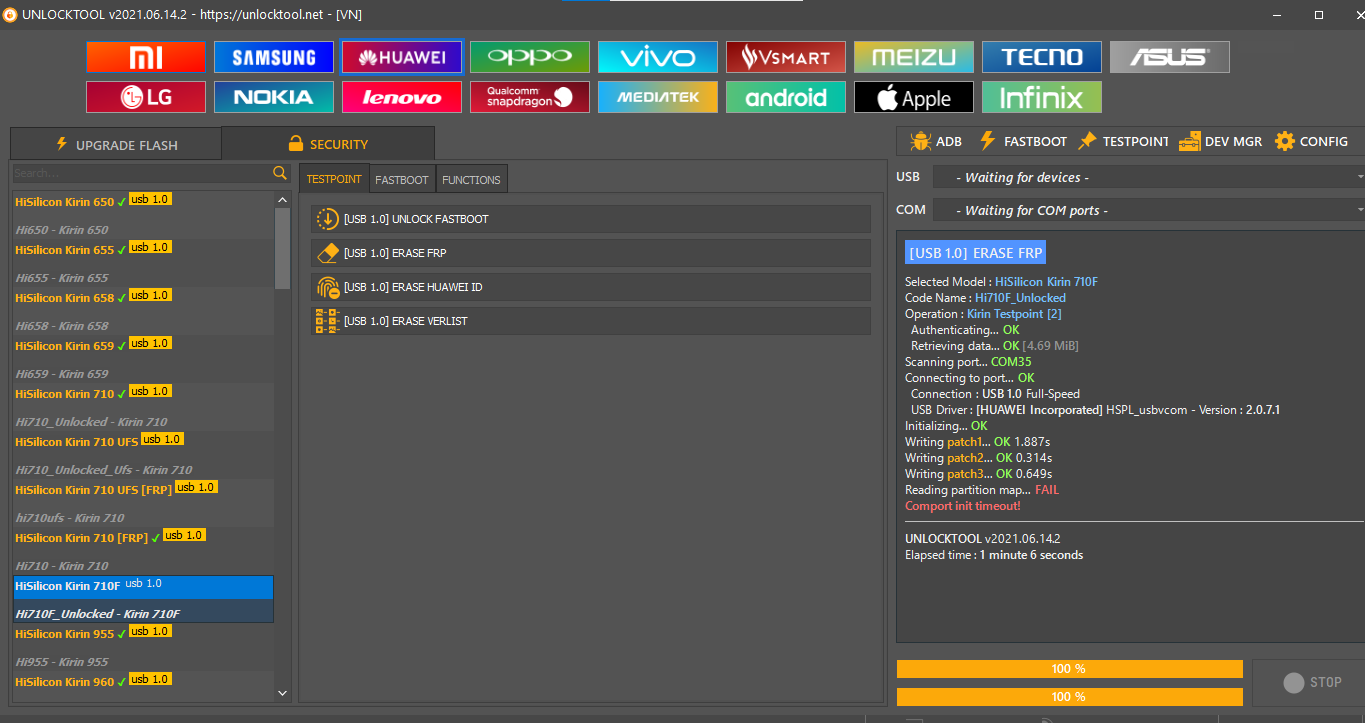Image resolution: width=1365 pixels, height=723 pixels.
Task: Open the FASTBOOT sub-tab
Action: tap(402, 179)
